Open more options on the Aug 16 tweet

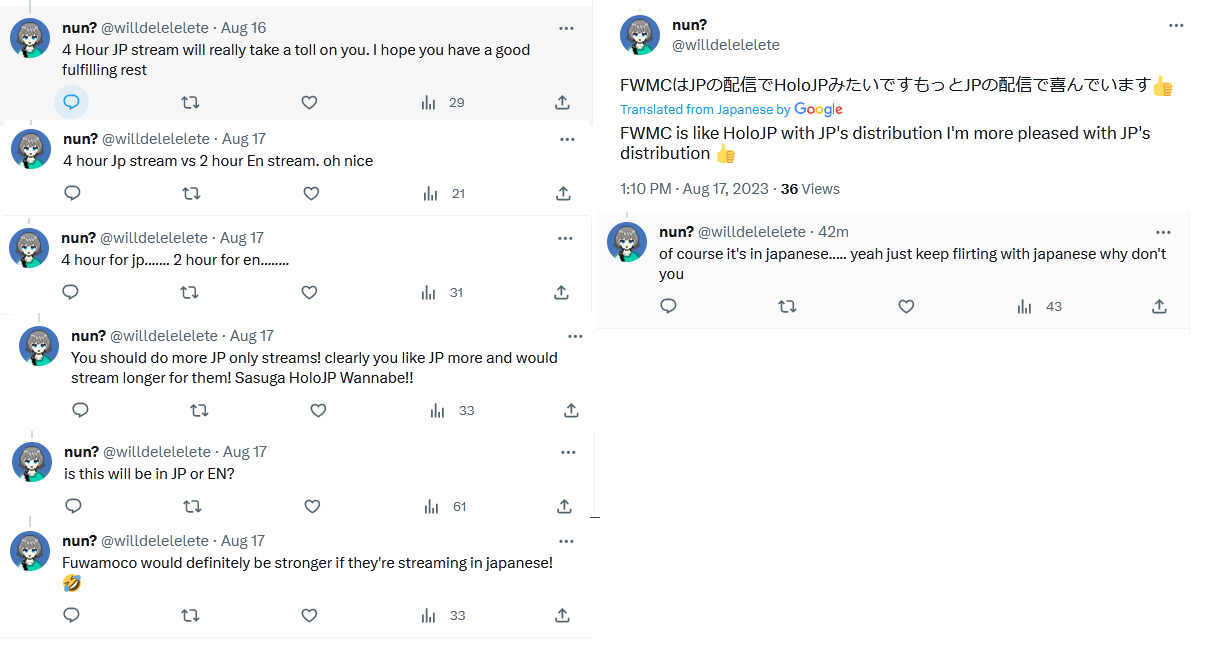[x=566, y=28]
